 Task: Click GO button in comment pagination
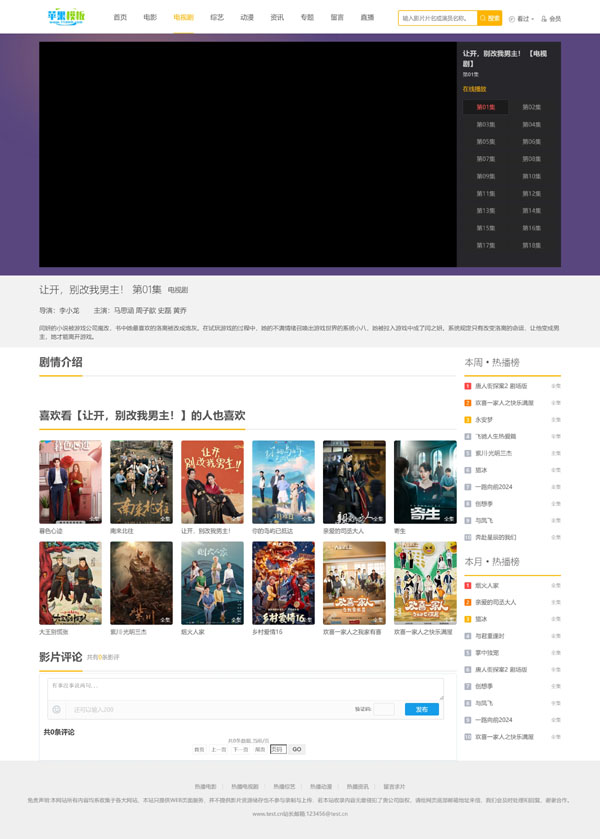coord(297,749)
